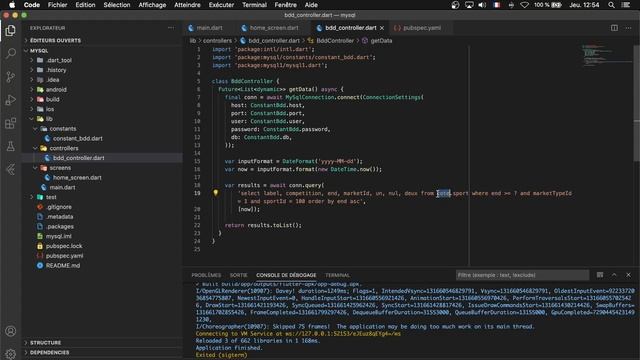Open README.md in explorer
Viewport: 640px width, 360px height.
coord(62,266)
